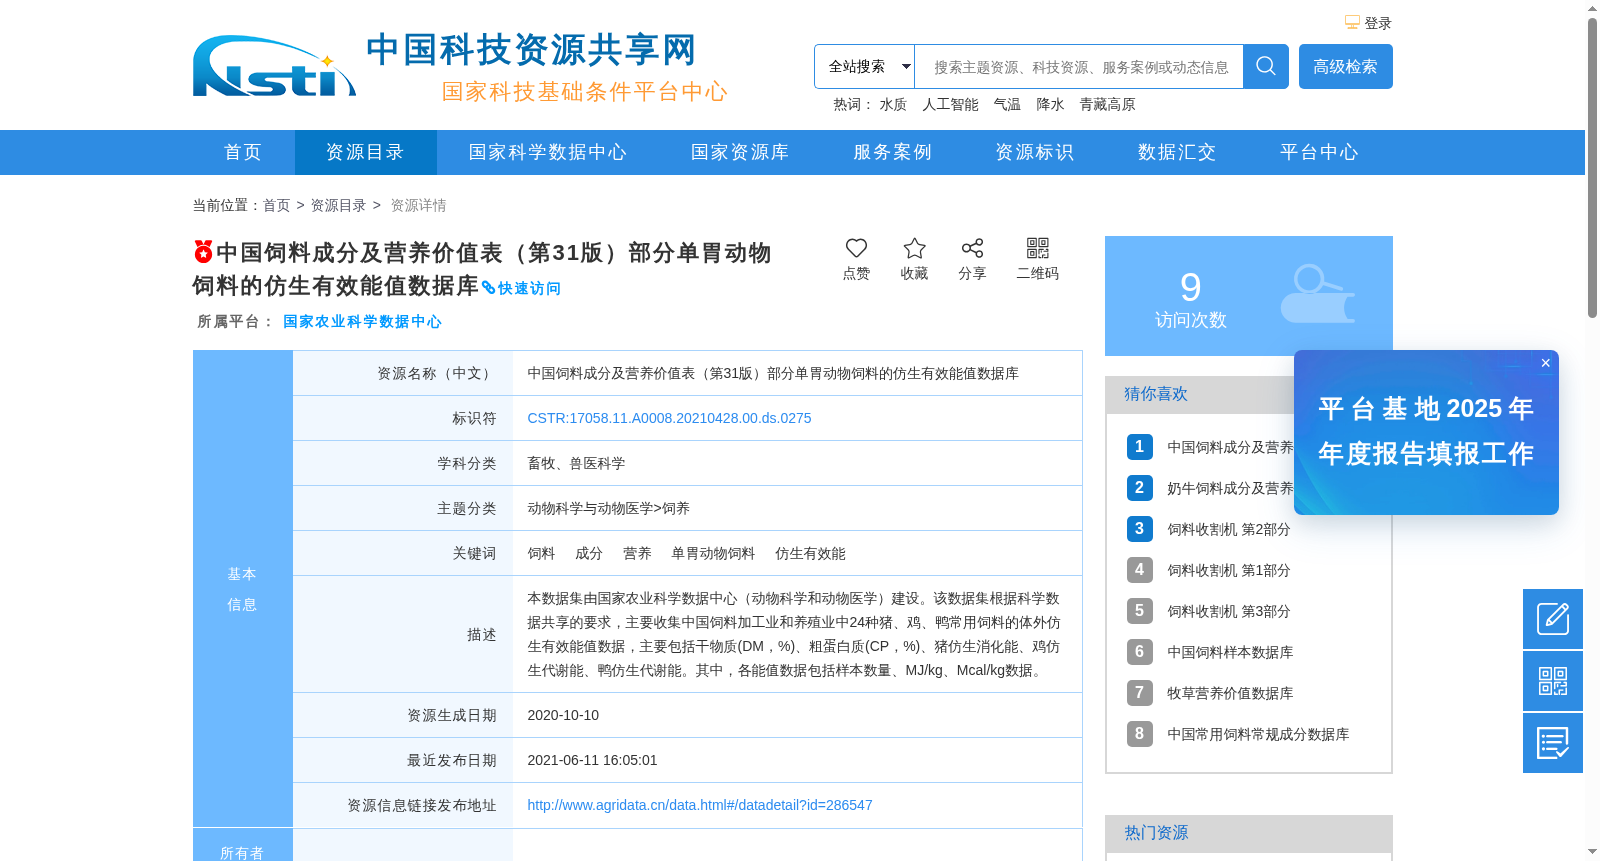
Task: Click the share icon (分享)
Action: point(972,248)
